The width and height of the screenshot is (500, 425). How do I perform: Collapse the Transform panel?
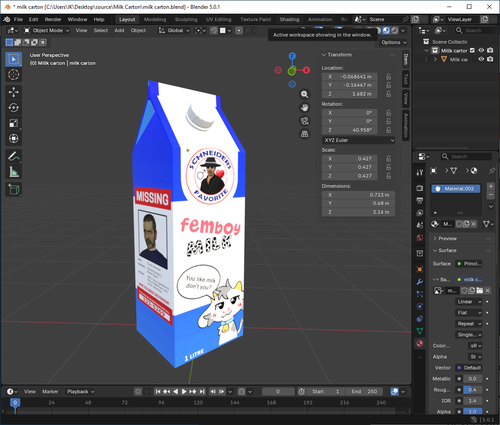point(324,55)
